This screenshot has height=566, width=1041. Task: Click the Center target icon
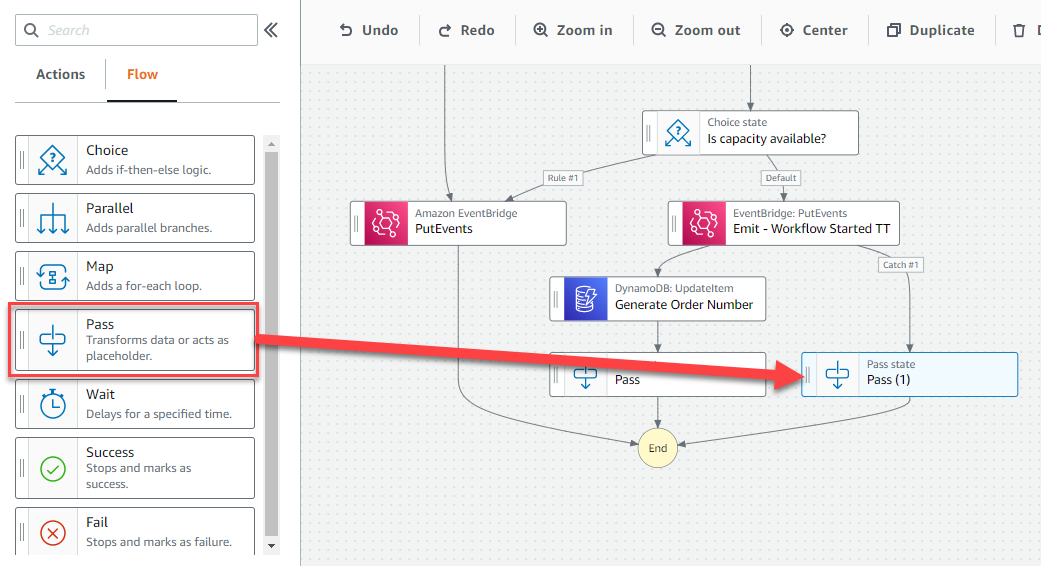(x=787, y=30)
